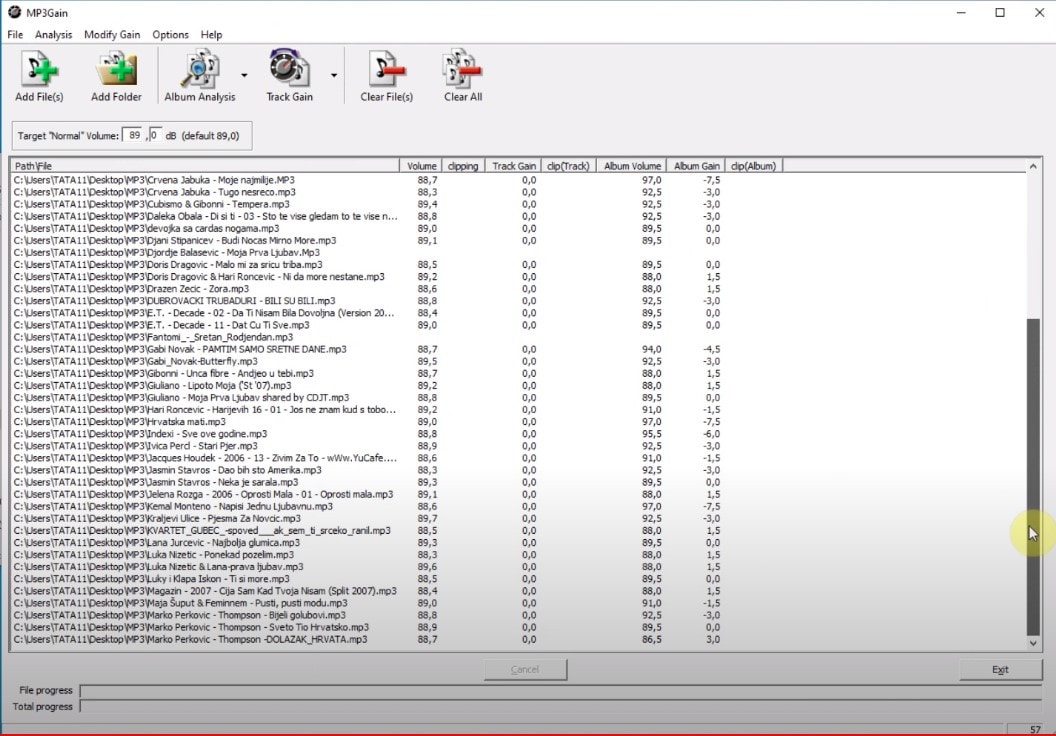Click the Exit button

click(x=1000, y=669)
